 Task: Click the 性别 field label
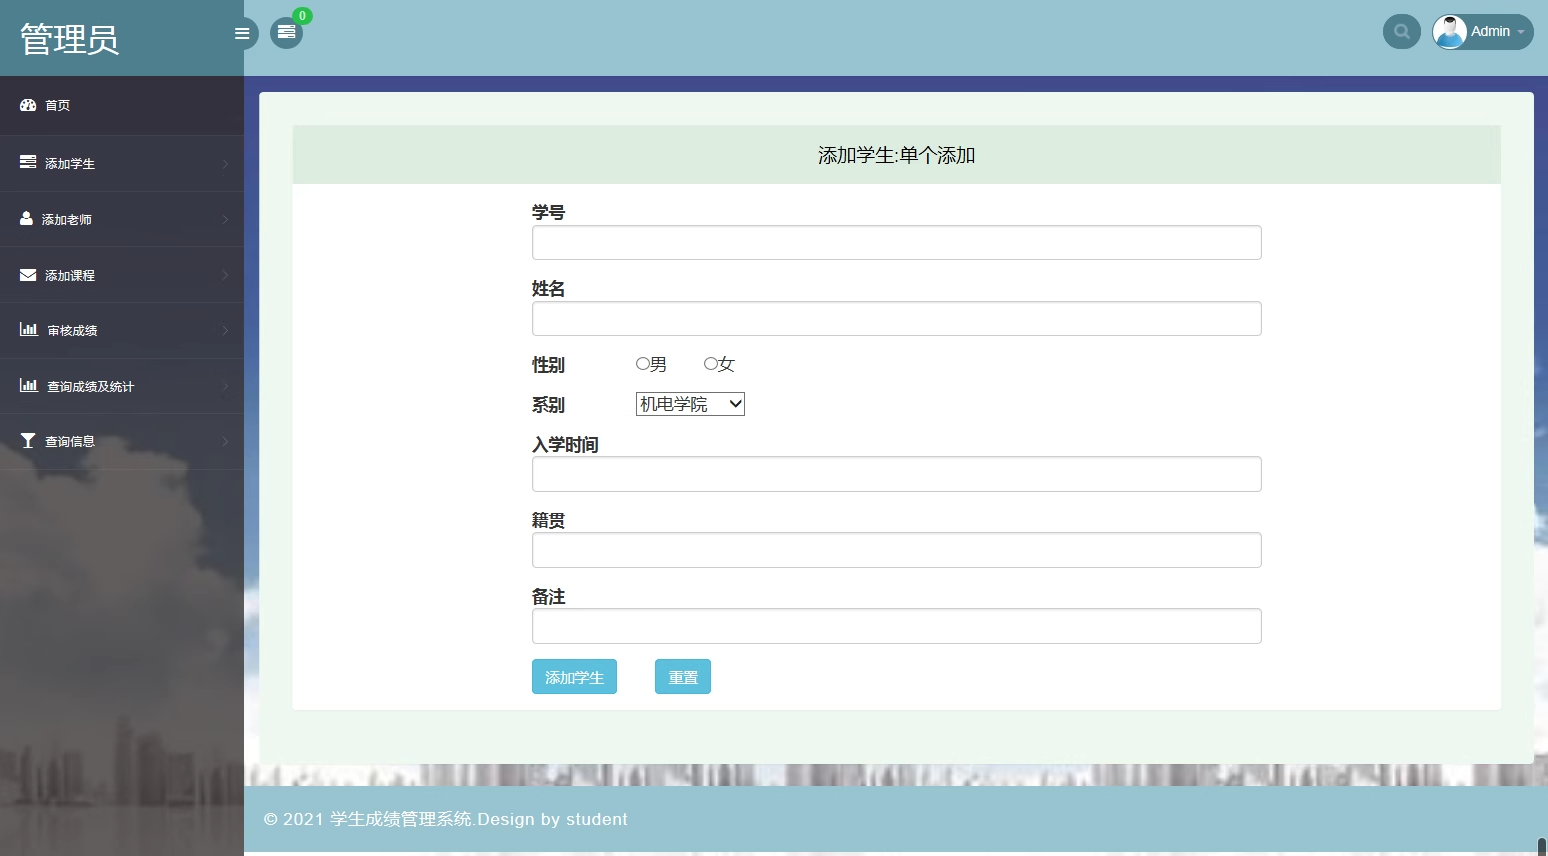click(x=548, y=365)
